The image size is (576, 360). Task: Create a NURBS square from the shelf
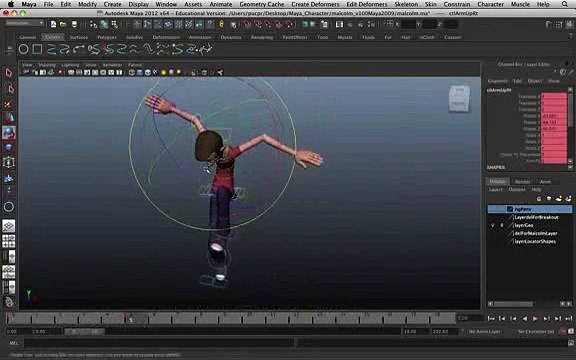pos(37,49)
